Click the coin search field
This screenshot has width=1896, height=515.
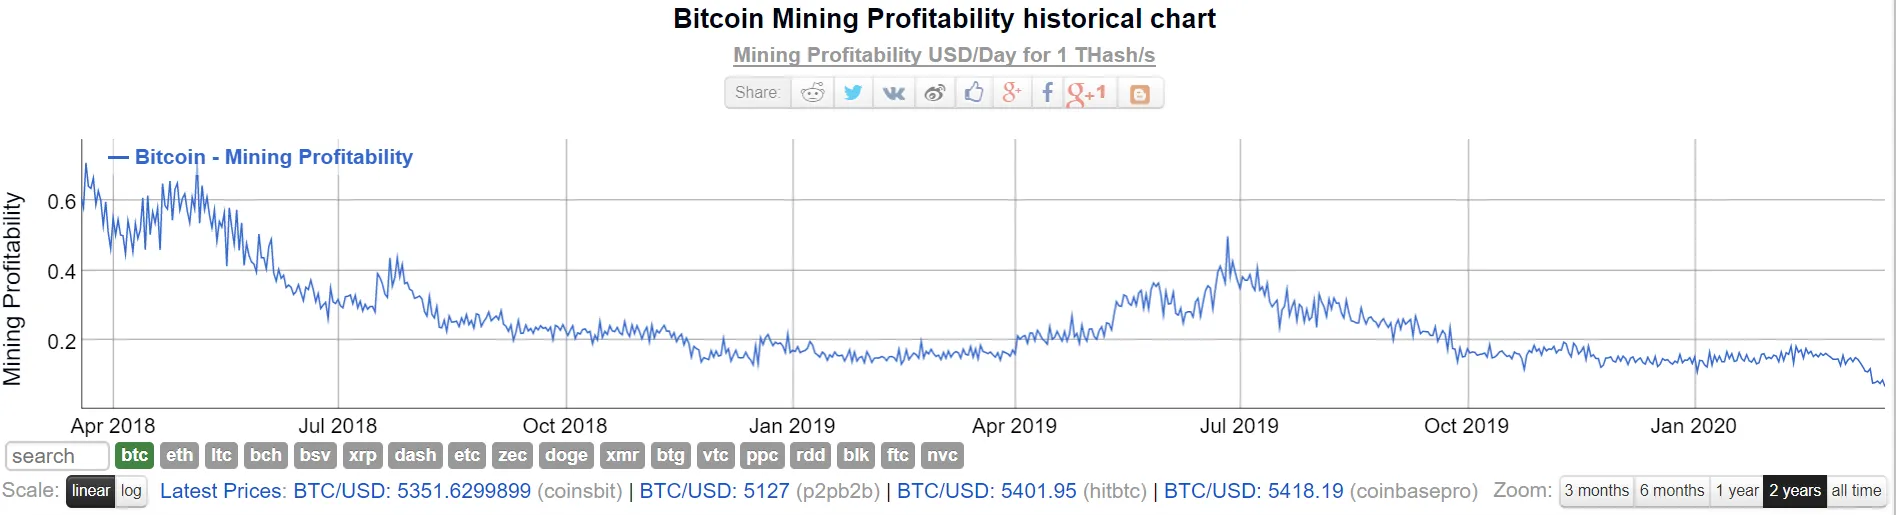point(57,456)
